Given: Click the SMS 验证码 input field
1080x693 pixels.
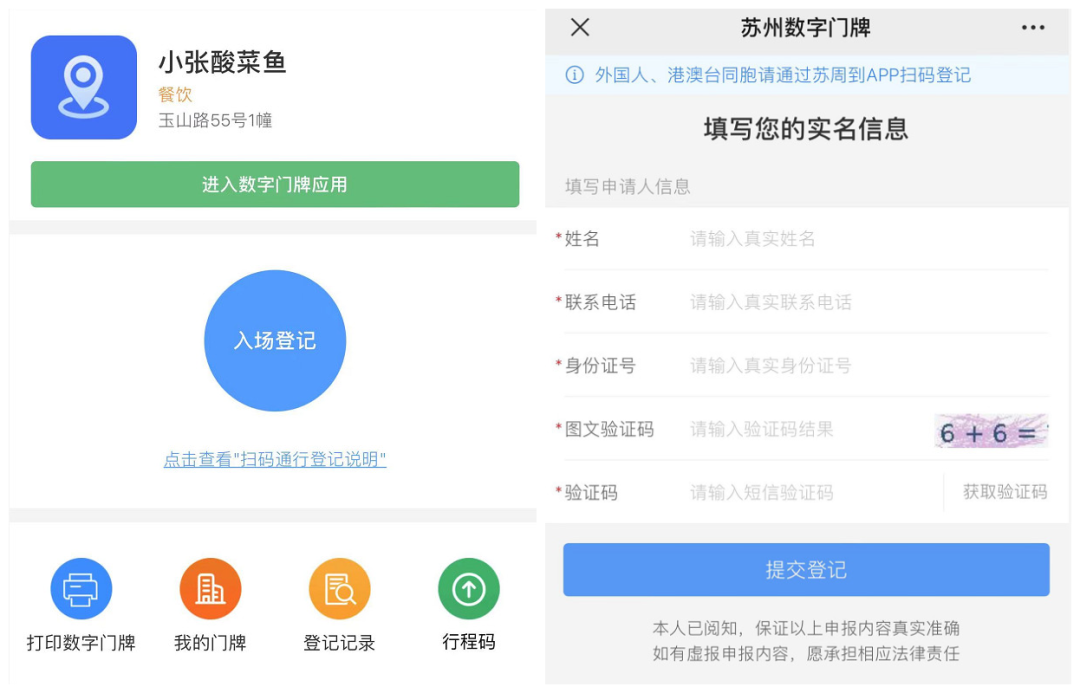Looking at the screenshot, I should tap(800, 493).
